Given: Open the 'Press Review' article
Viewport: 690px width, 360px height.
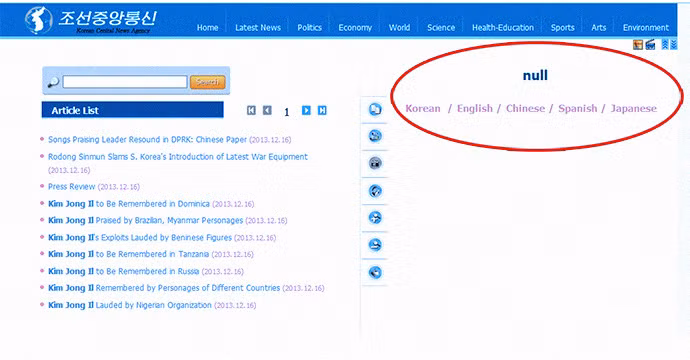Looking at the screenshot, I should [71, 187].
